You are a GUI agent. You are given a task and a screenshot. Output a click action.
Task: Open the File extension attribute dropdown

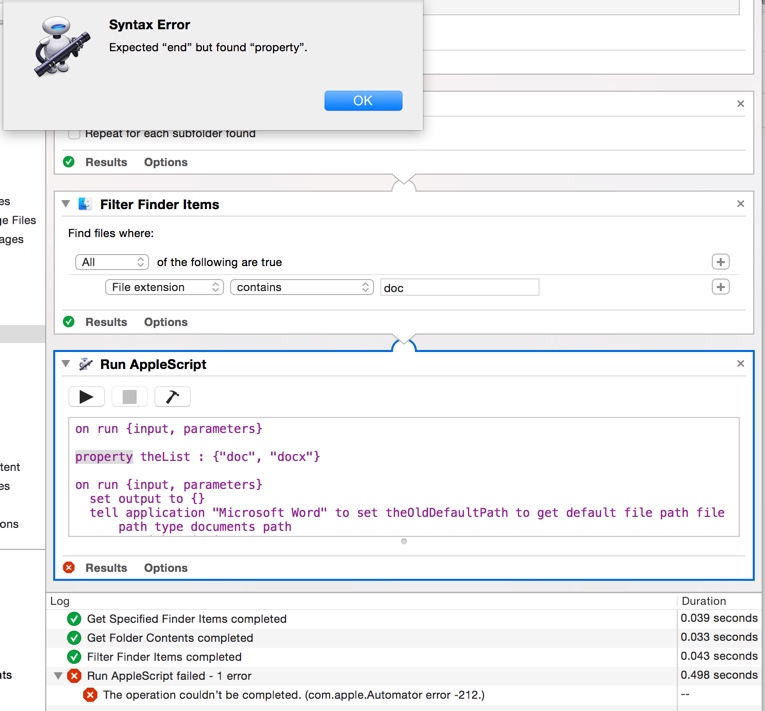coord(164,287)
